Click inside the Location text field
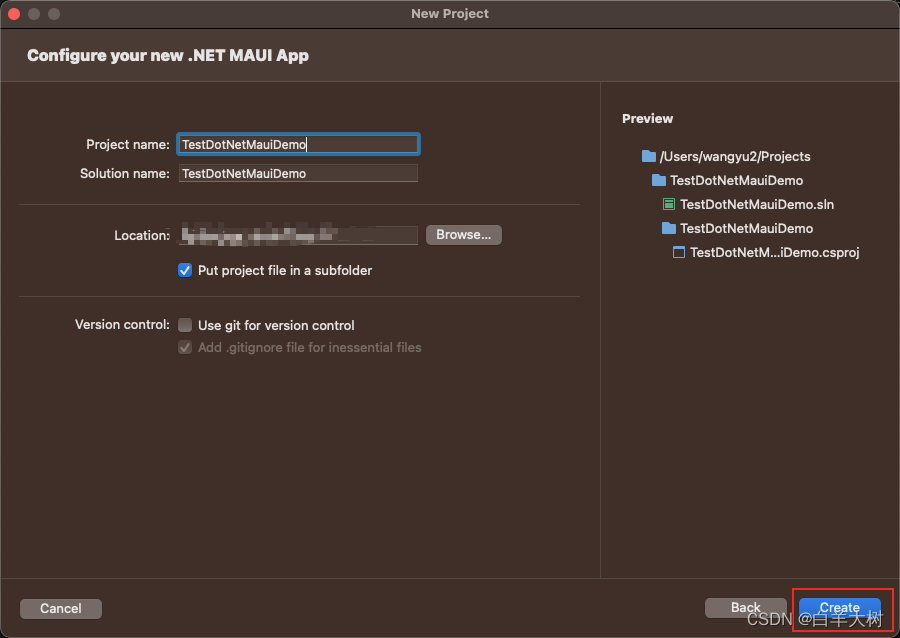 pos(297,235)
